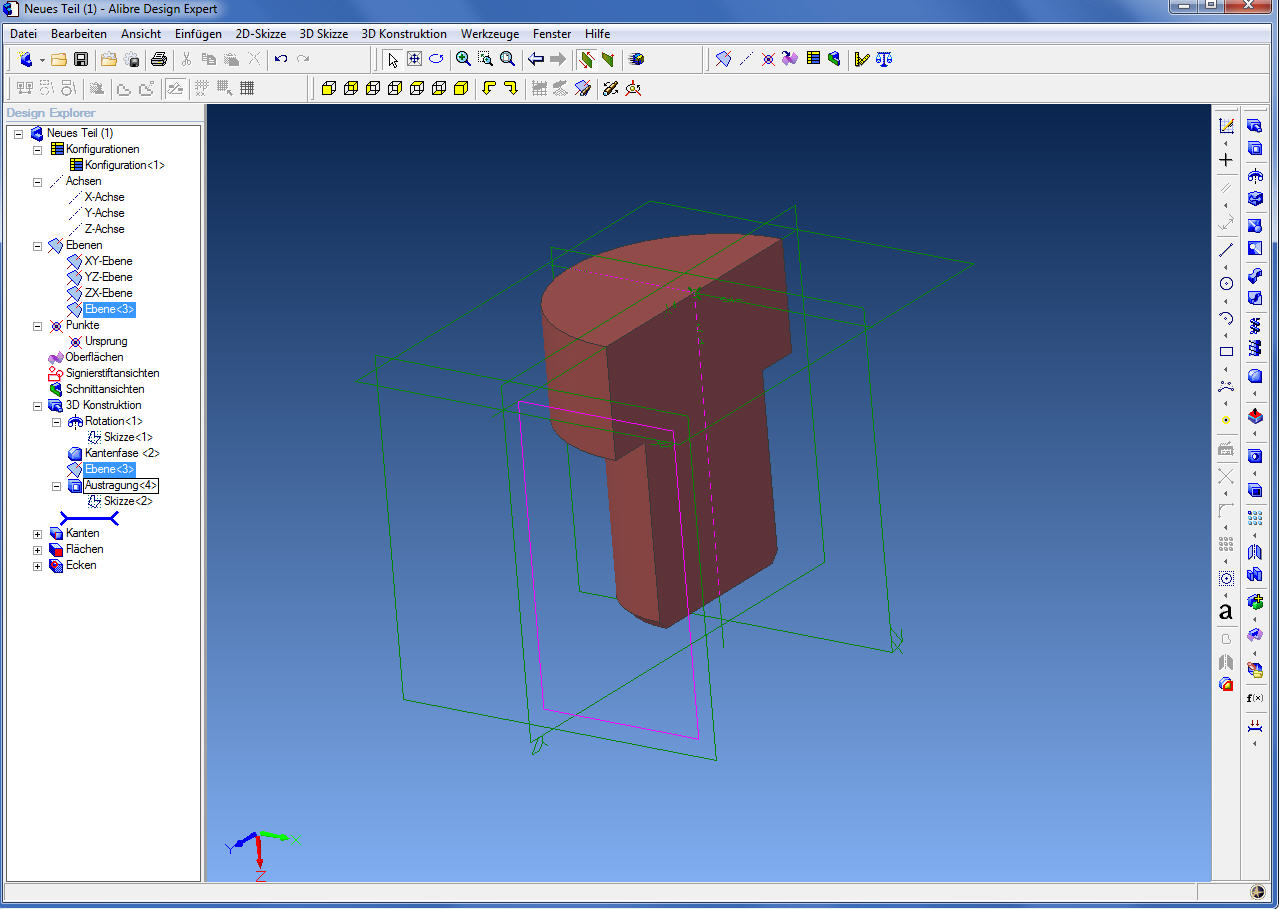Collapse the Neues Teil (1) root node

coord(18,133)
